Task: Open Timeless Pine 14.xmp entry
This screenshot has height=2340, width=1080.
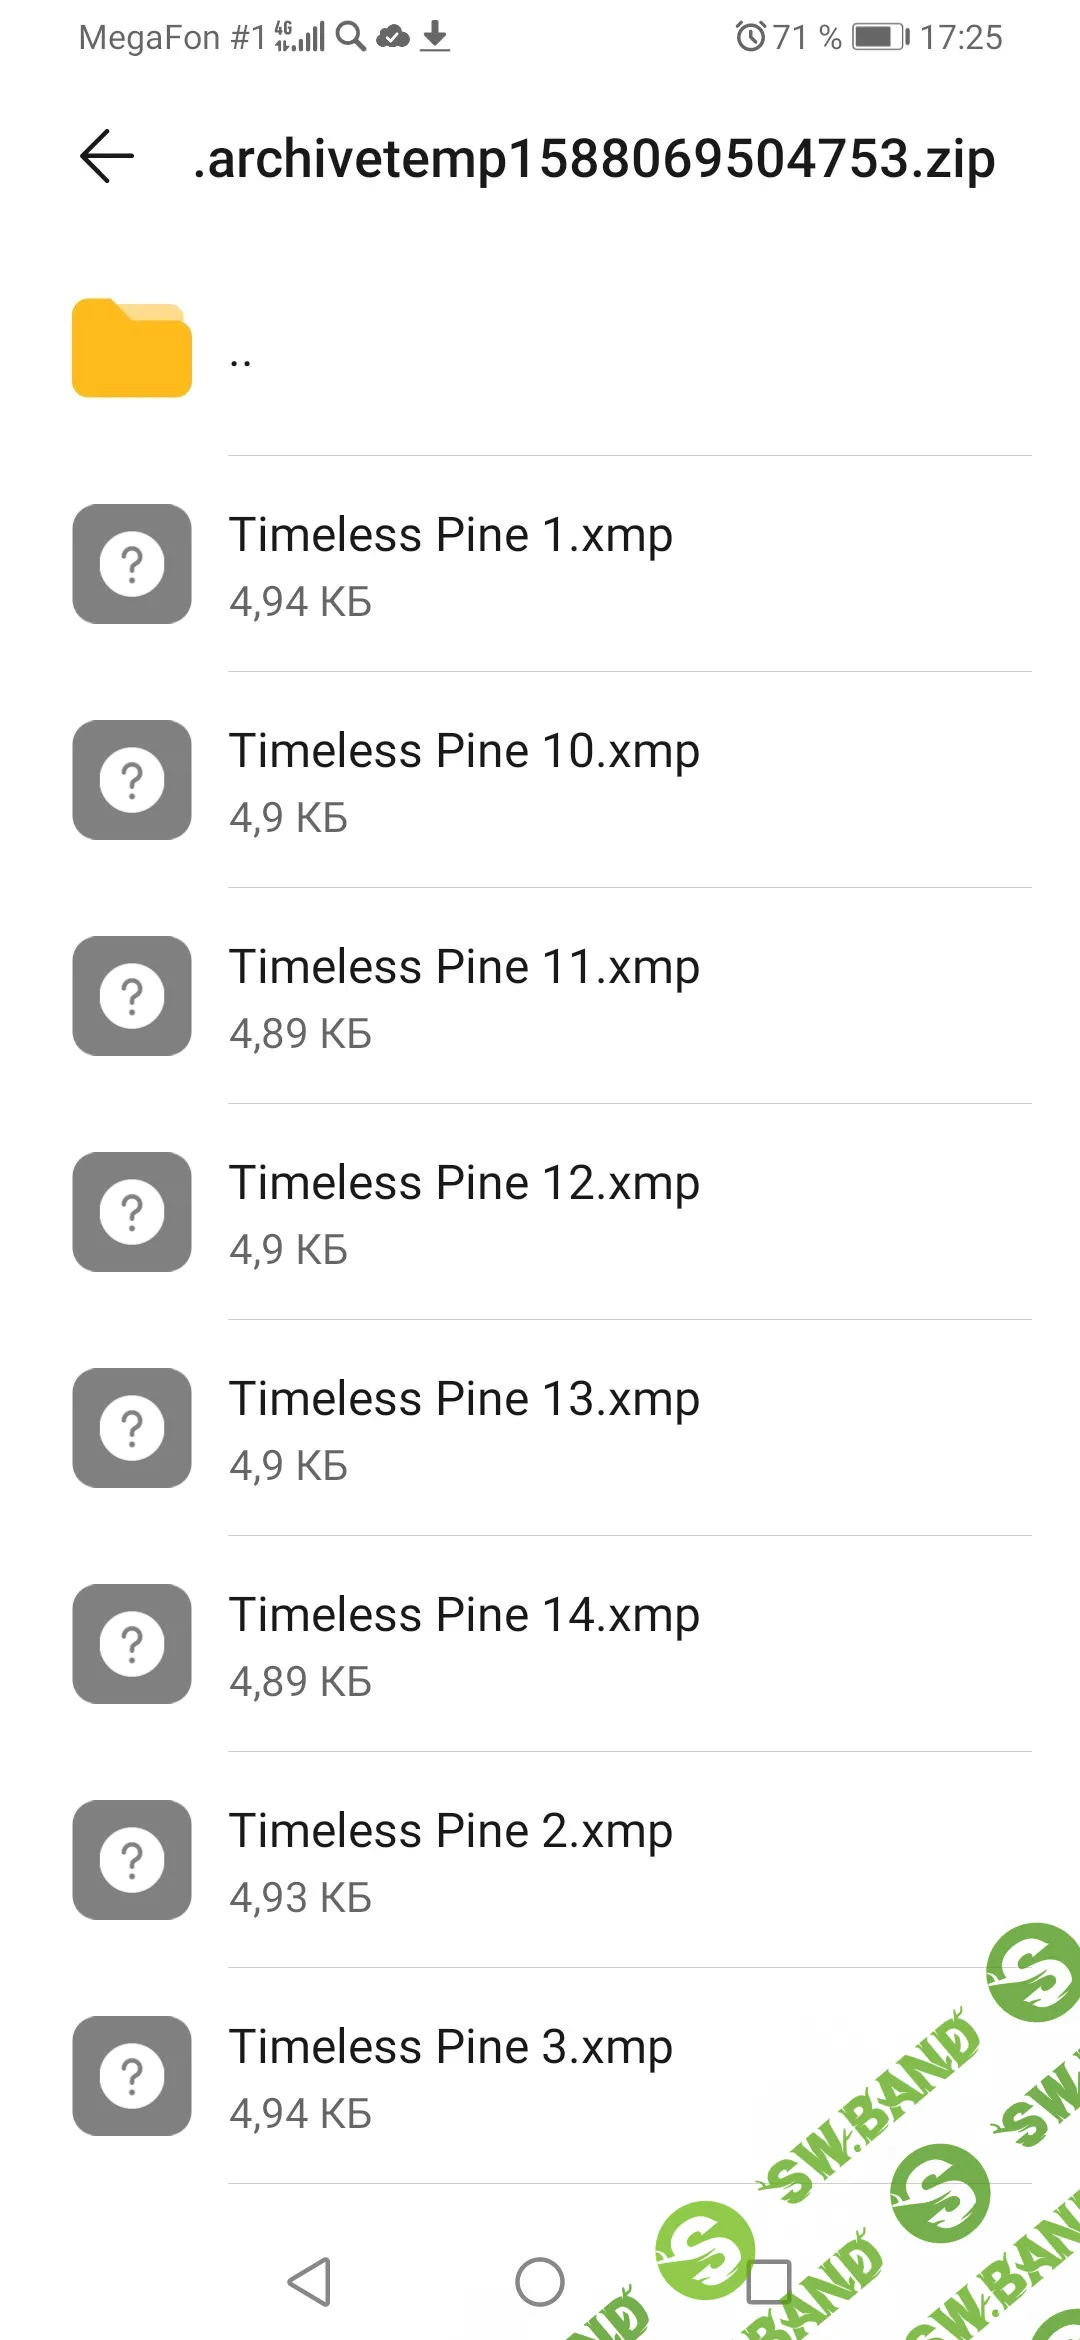Action: pyautogui.click(x=464, y=1615)
